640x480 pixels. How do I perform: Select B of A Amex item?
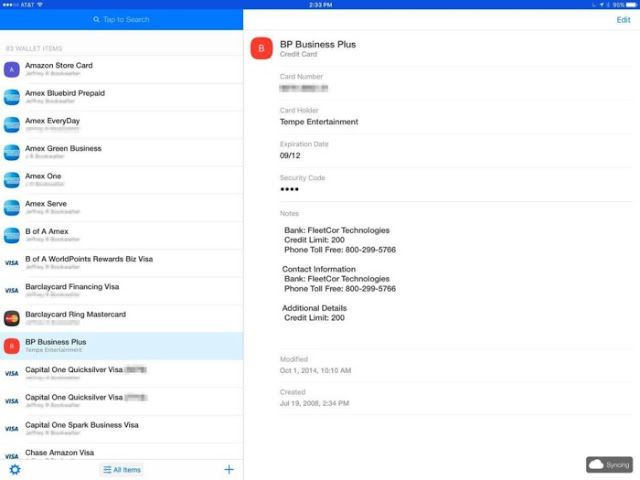click(x=122, y=236)
